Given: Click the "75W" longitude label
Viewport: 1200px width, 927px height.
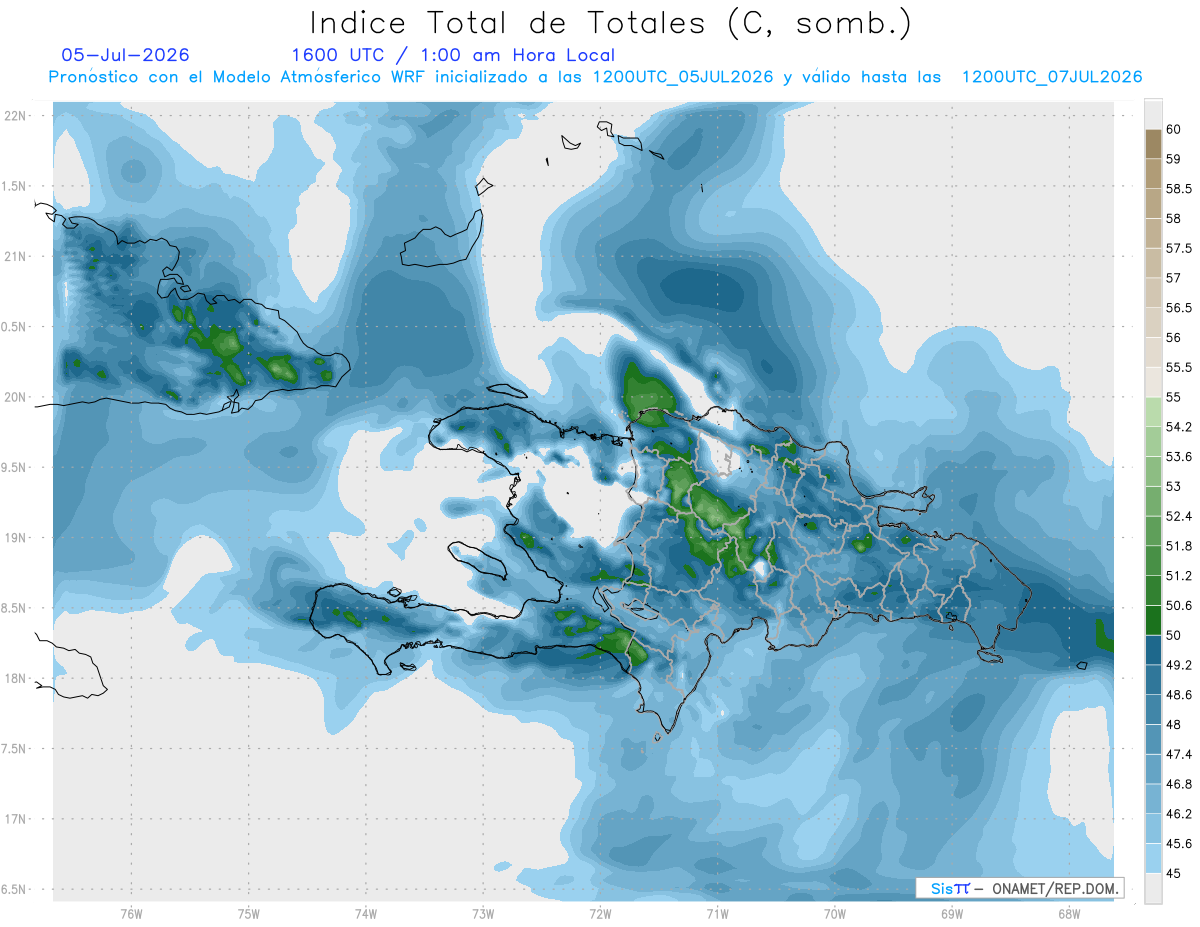Looking at the screenshot, I should [248, 914].
